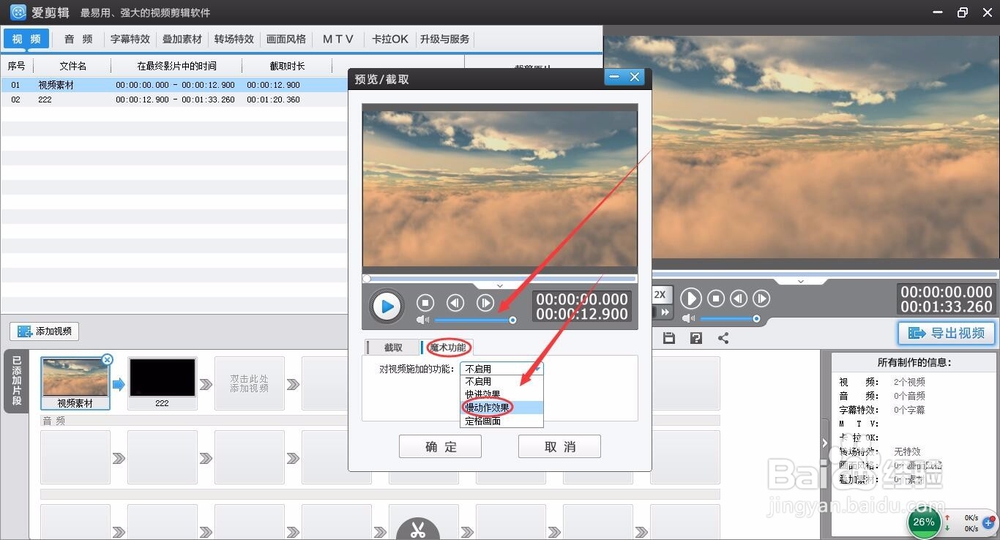Step forward one frame in the dialog player
This screenshot has height=540, width=1000.
(485, 303)
